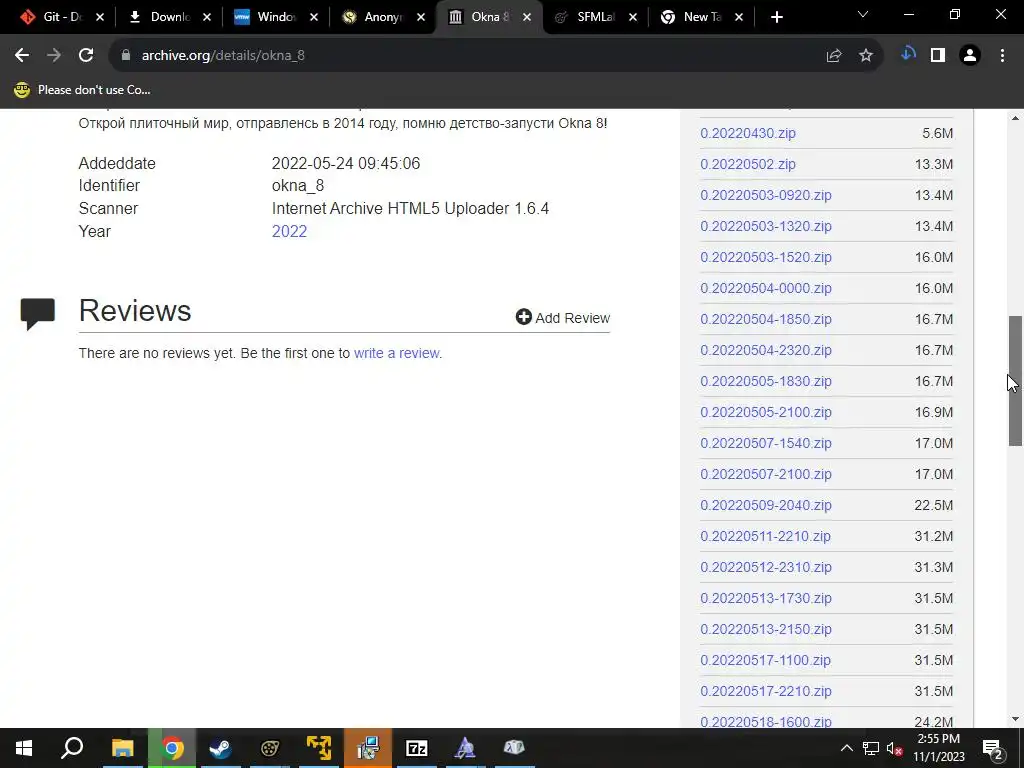Viewport: 1024px width, 768px height.
Task: Open Windows taskbar search
Action: point(72,748)
